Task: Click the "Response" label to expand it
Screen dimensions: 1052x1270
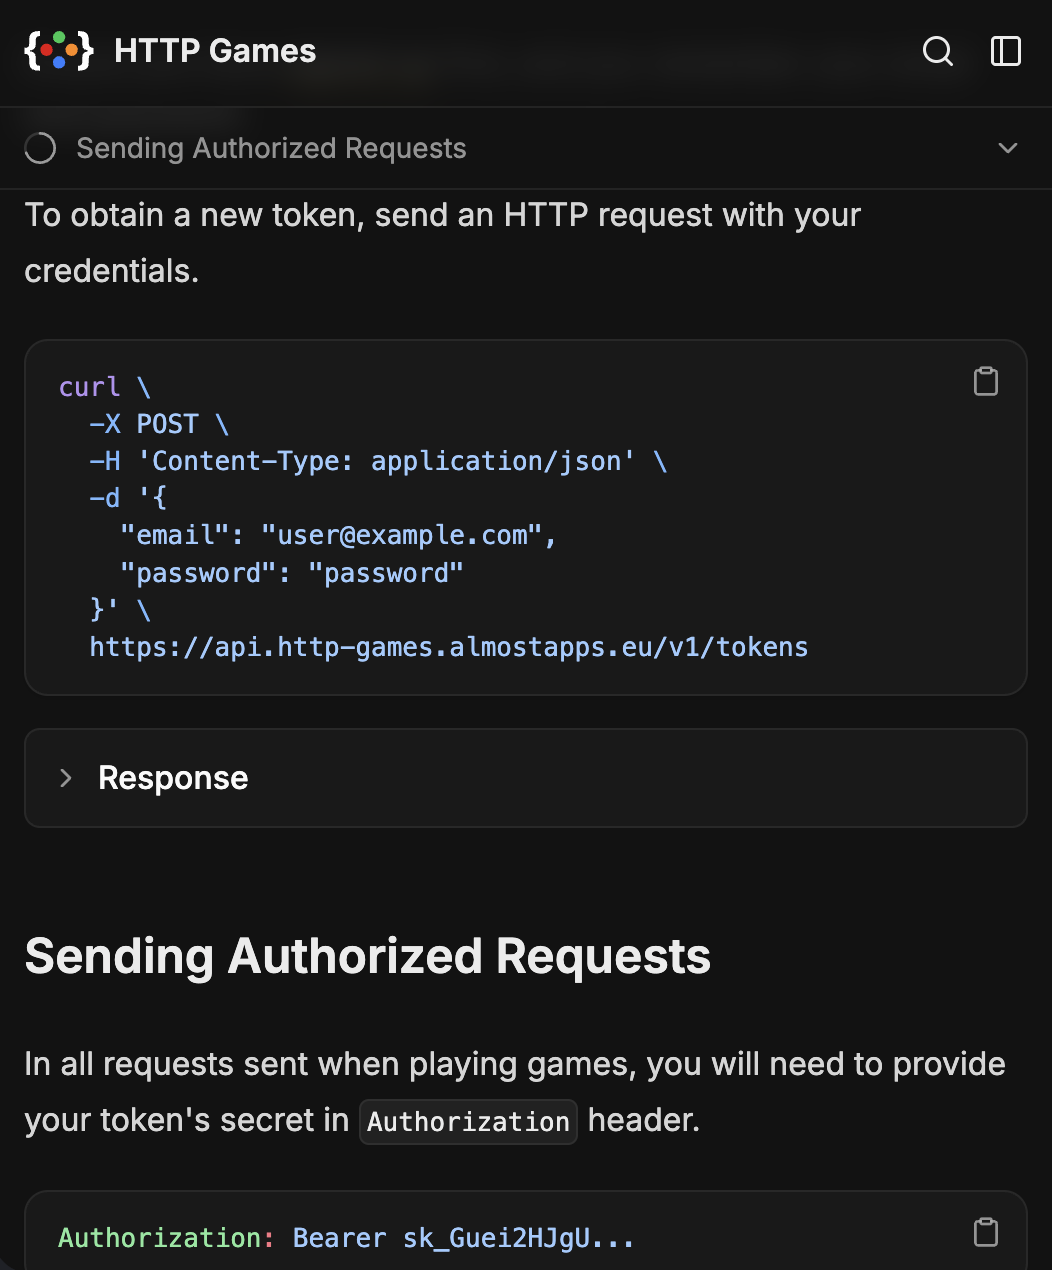Action: pyautogui.click(x=173, y=778)
